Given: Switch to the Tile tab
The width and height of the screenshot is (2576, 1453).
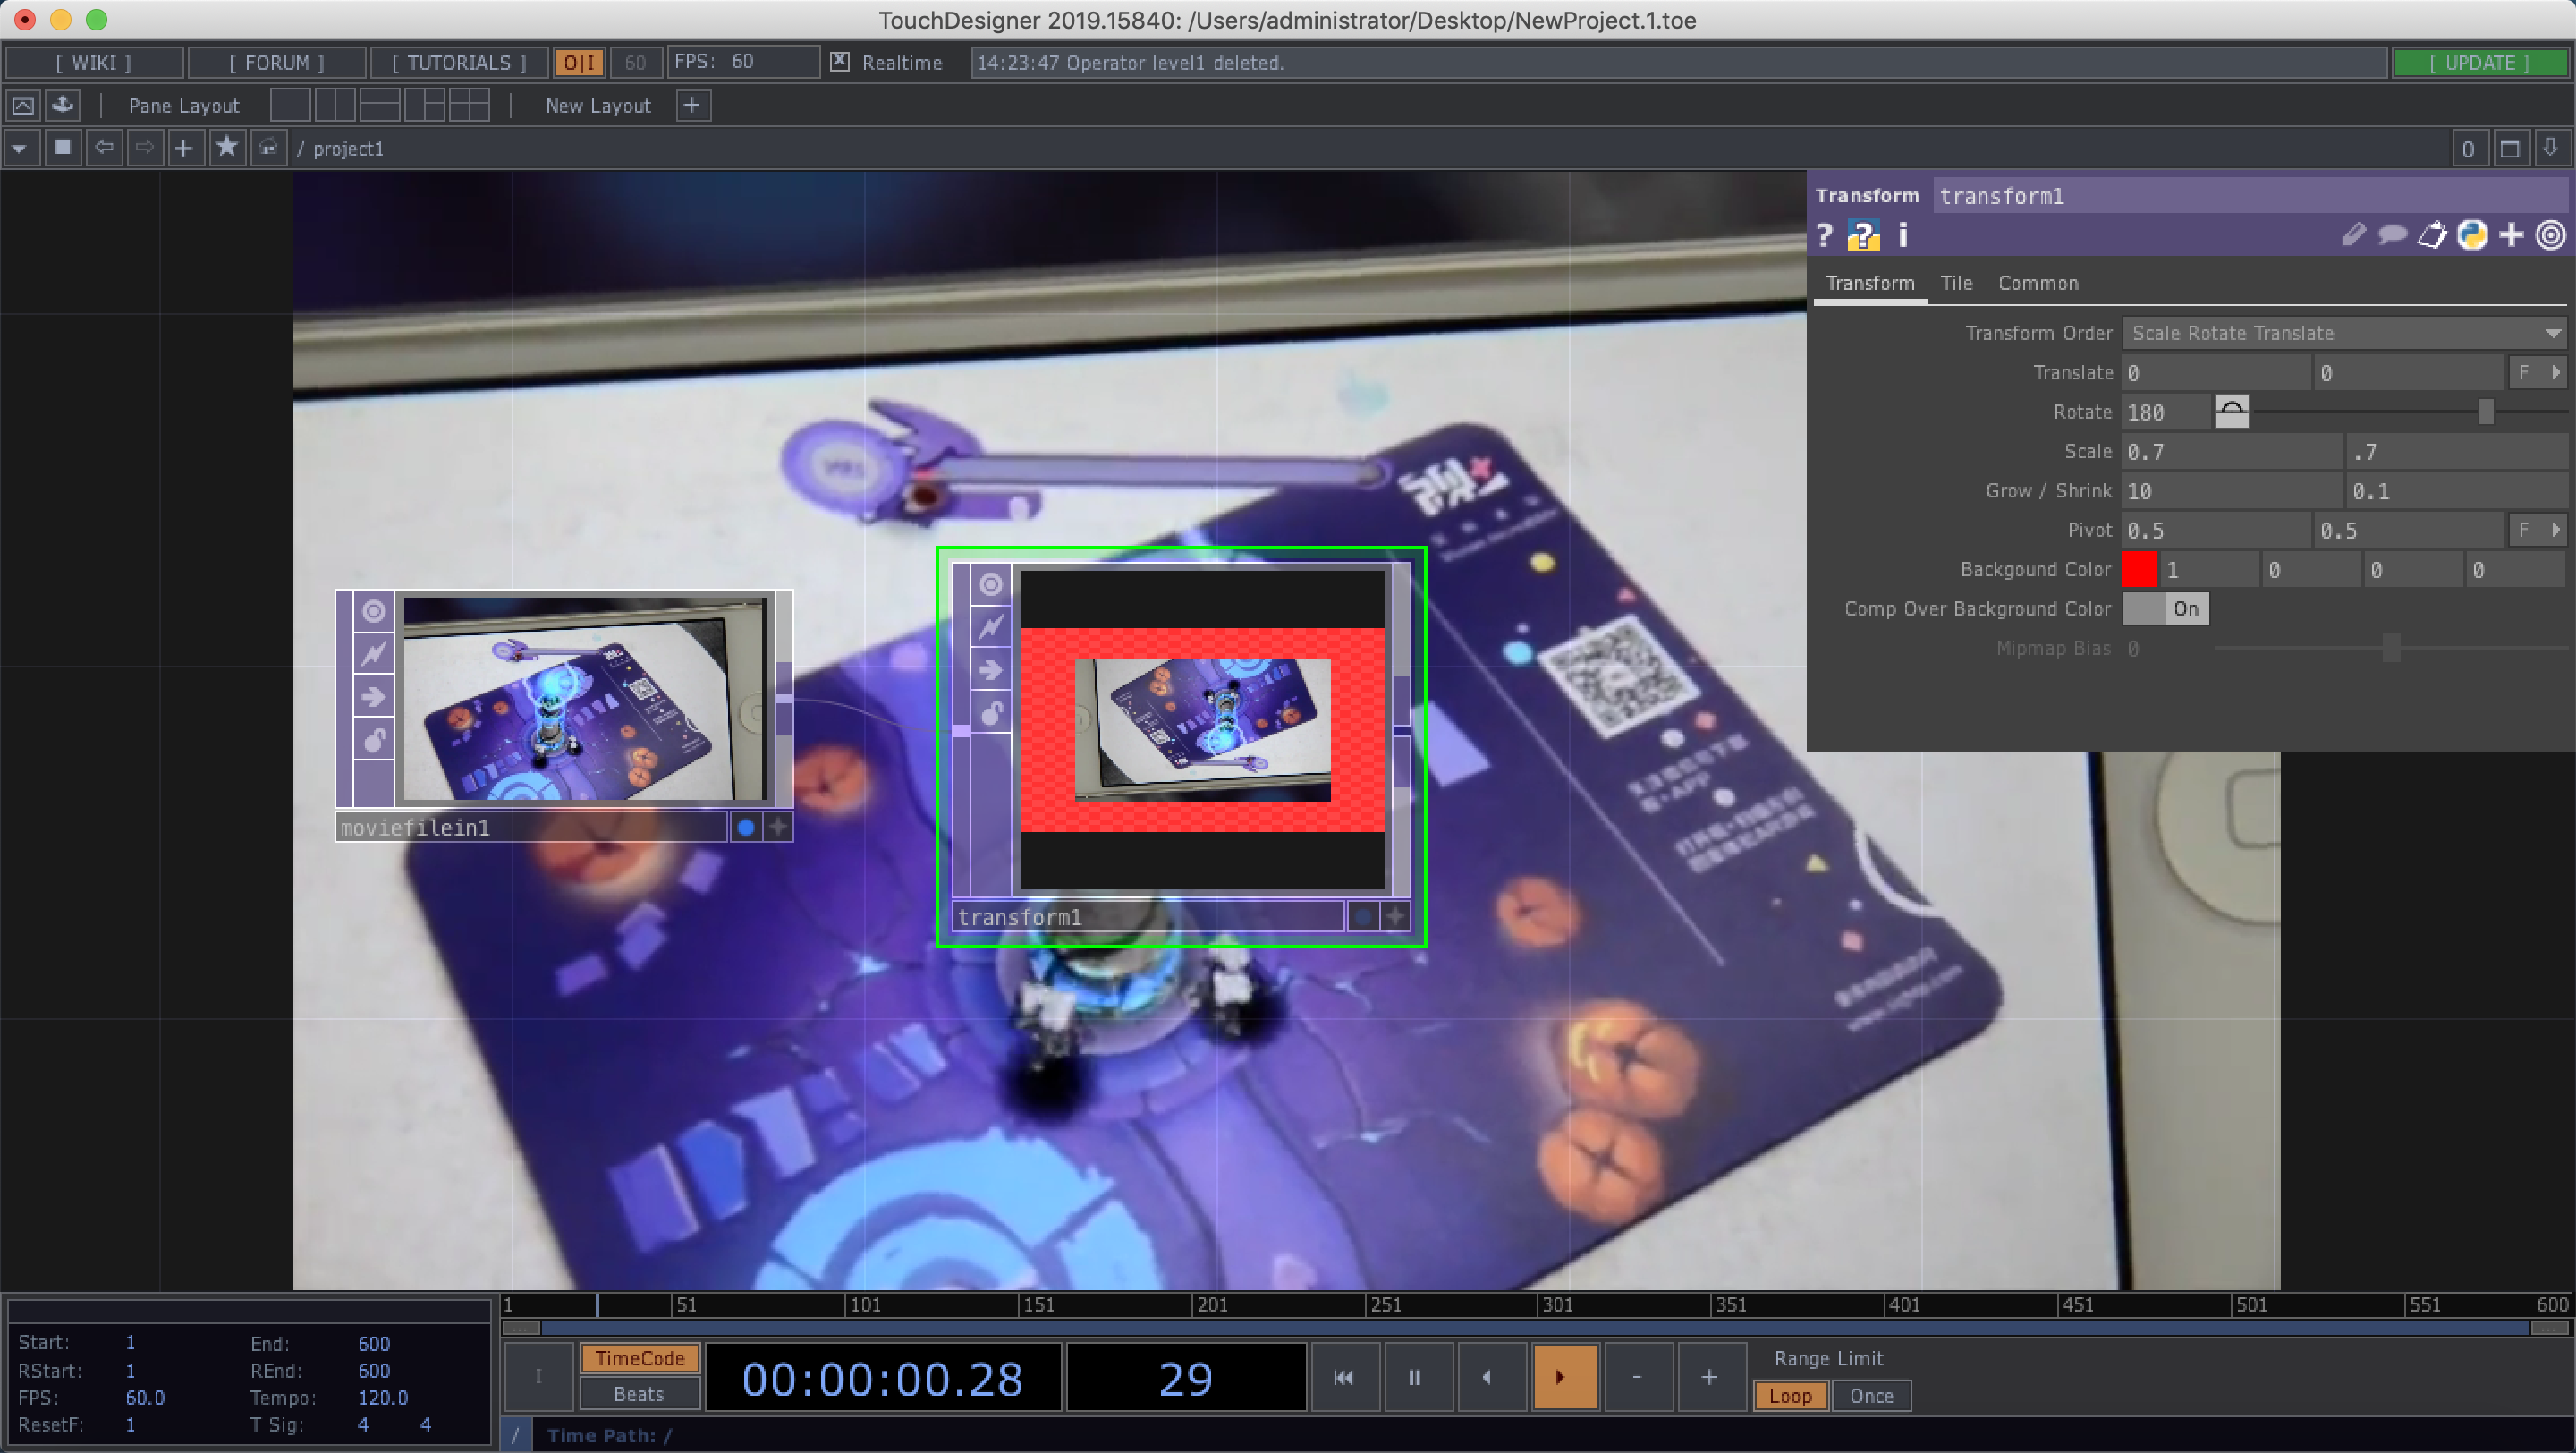Looking at the screenshot, I should click(1956, 283).
